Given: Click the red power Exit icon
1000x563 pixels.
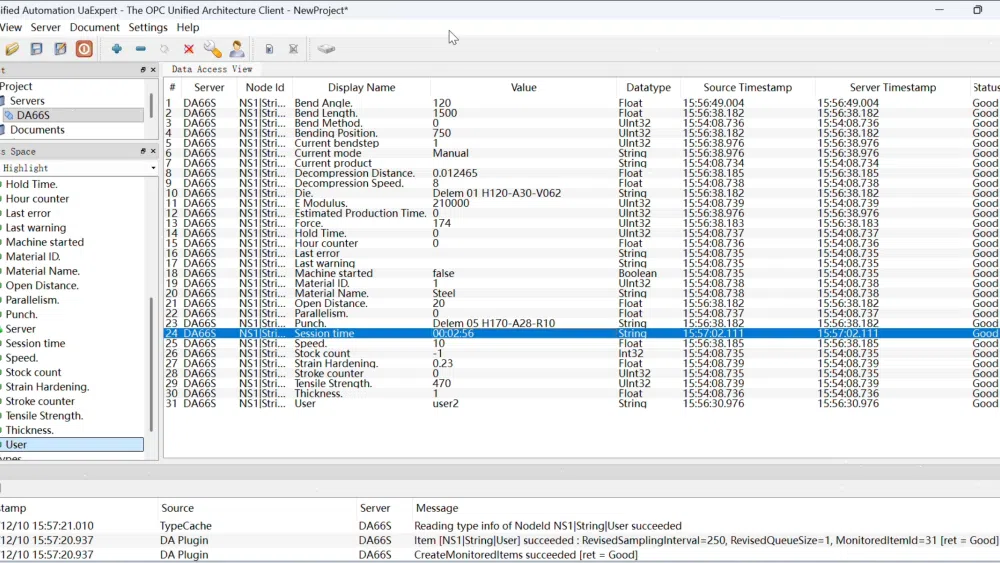Looking at the screenshot, I should pos(84,49).
